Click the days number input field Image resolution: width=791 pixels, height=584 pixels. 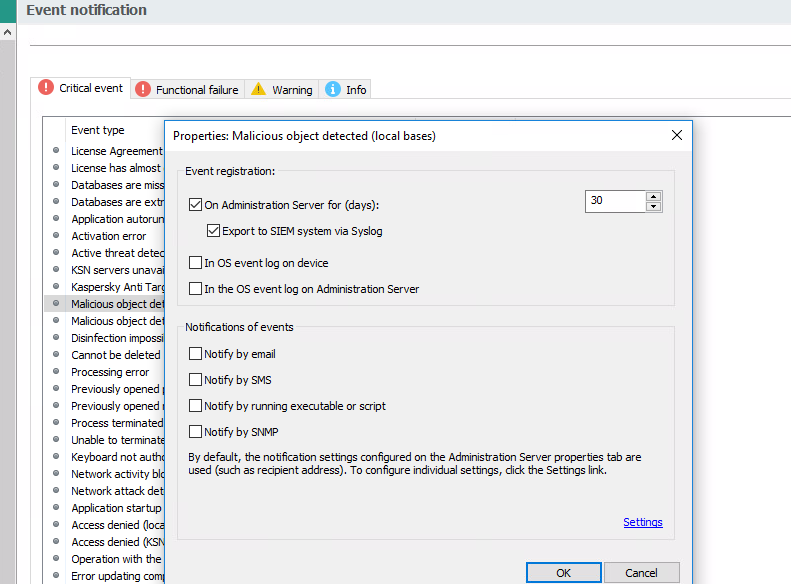(615, 201)
